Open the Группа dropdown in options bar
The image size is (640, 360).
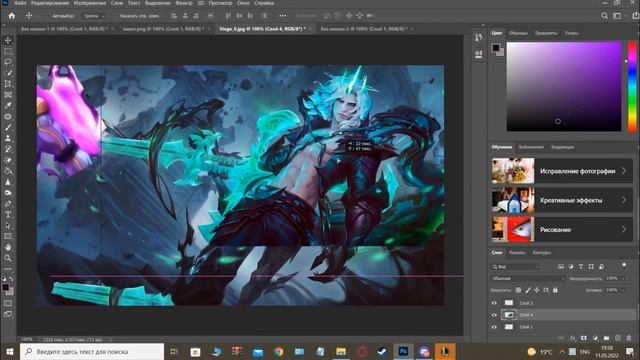pyautogui.click(x=94, y=16)
